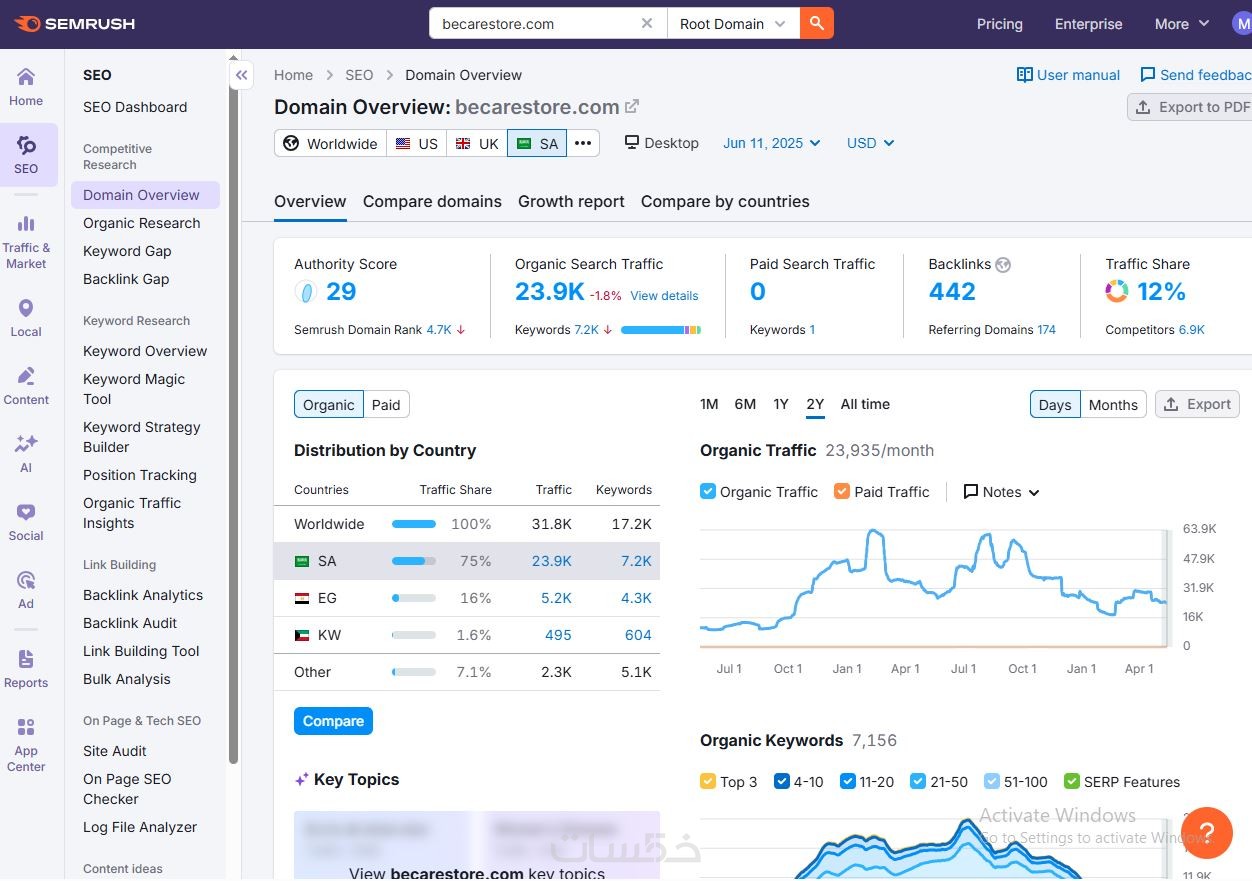Select the All time range
The image size is (1252, 881).
pyautogui.click(x=865, y=404)
